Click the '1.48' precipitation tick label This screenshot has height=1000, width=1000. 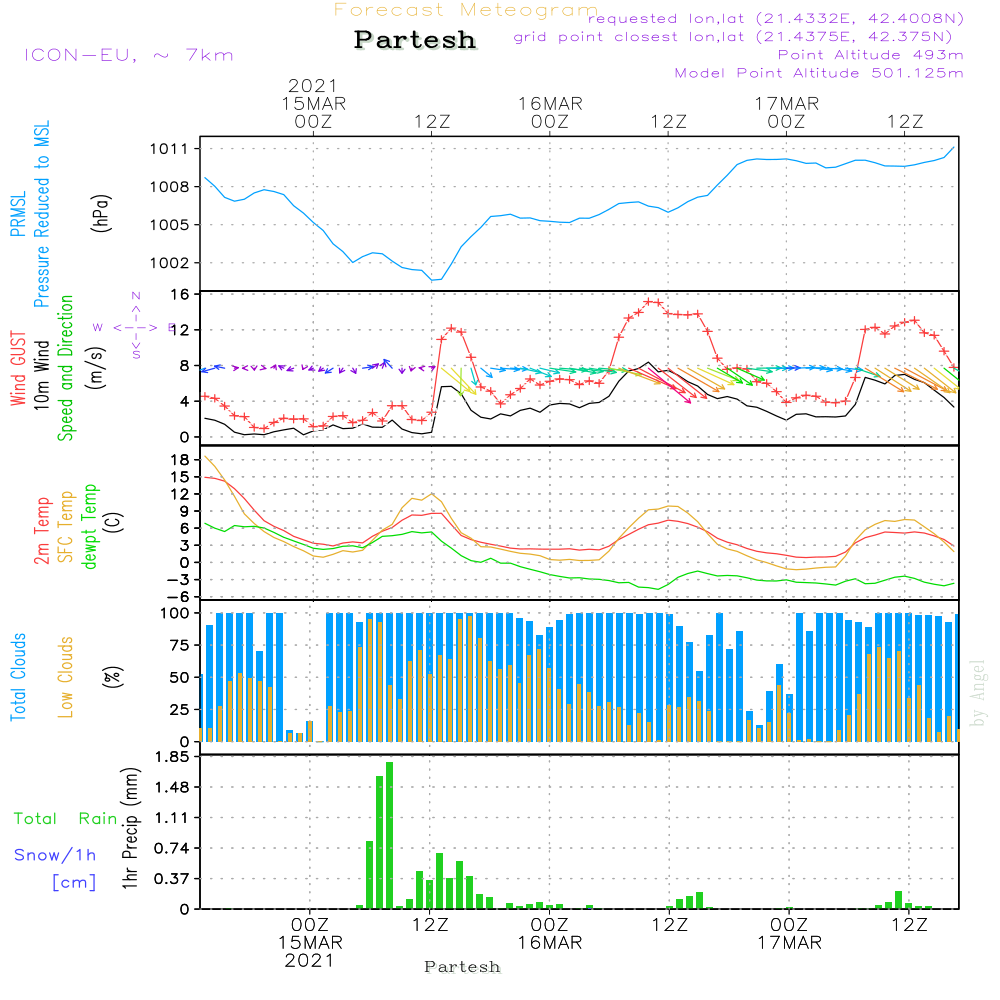coord(172,788)
